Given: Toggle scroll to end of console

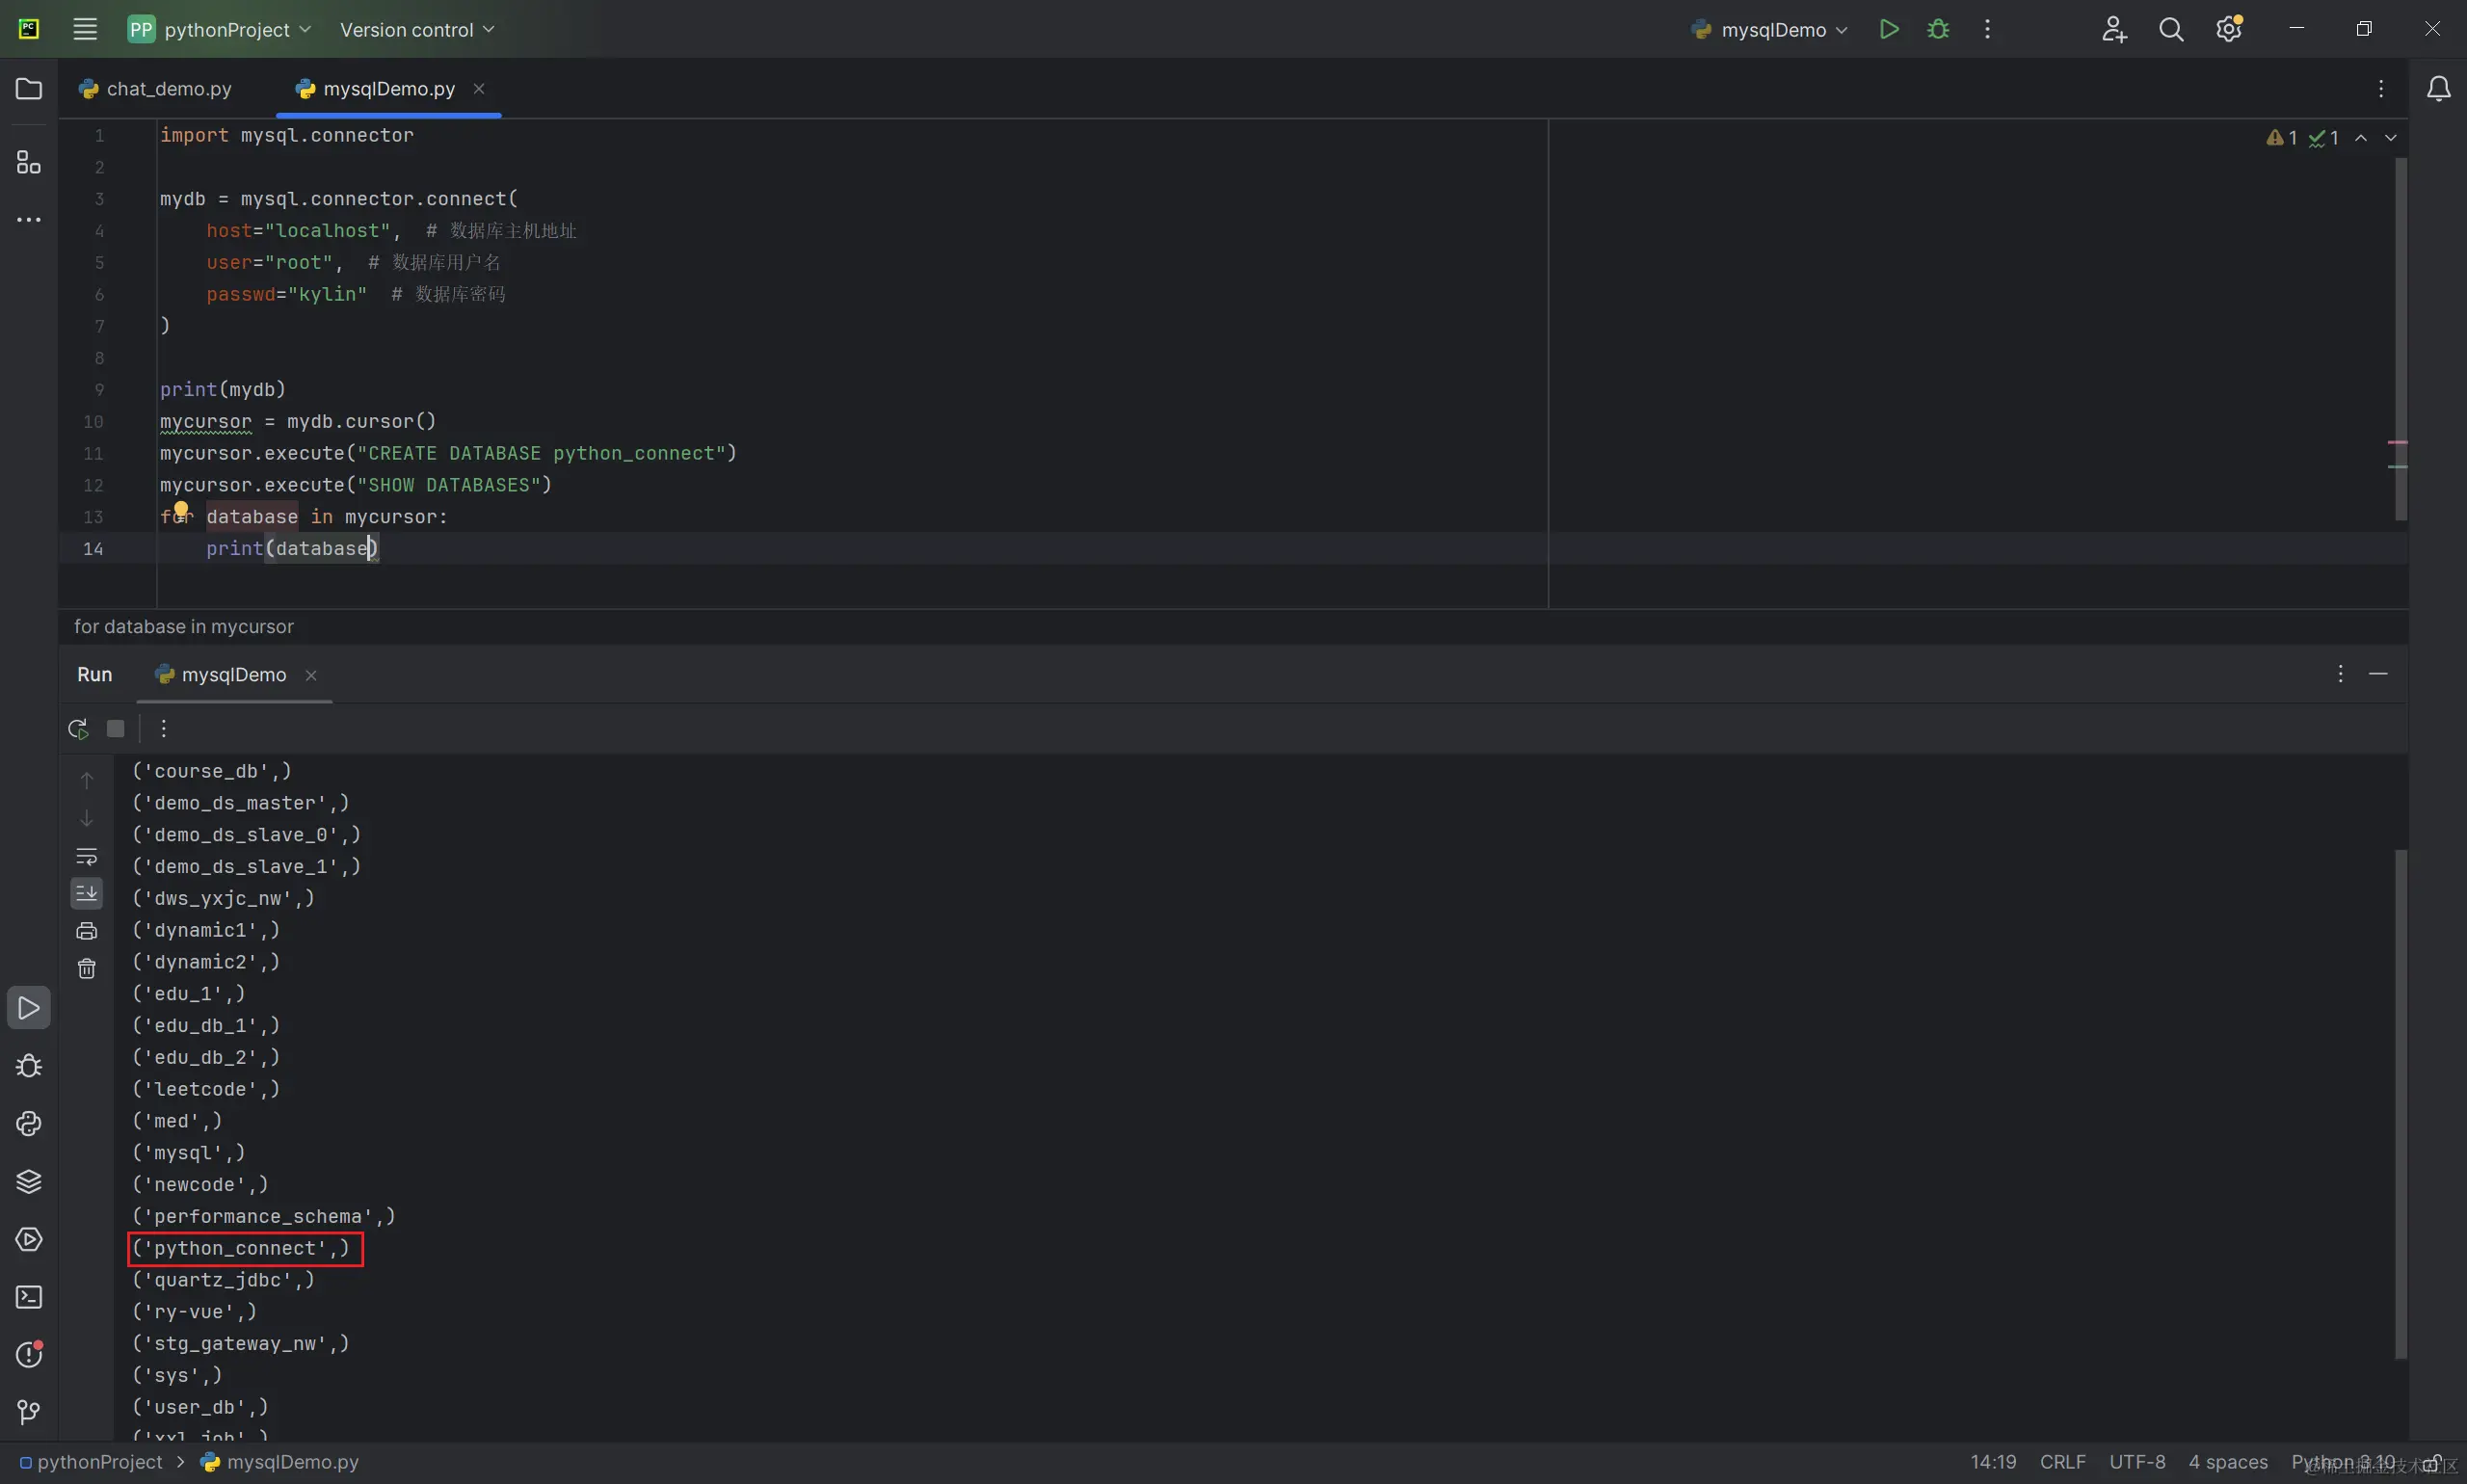Looking at the screenshot, I should click(x=87, y=893).
